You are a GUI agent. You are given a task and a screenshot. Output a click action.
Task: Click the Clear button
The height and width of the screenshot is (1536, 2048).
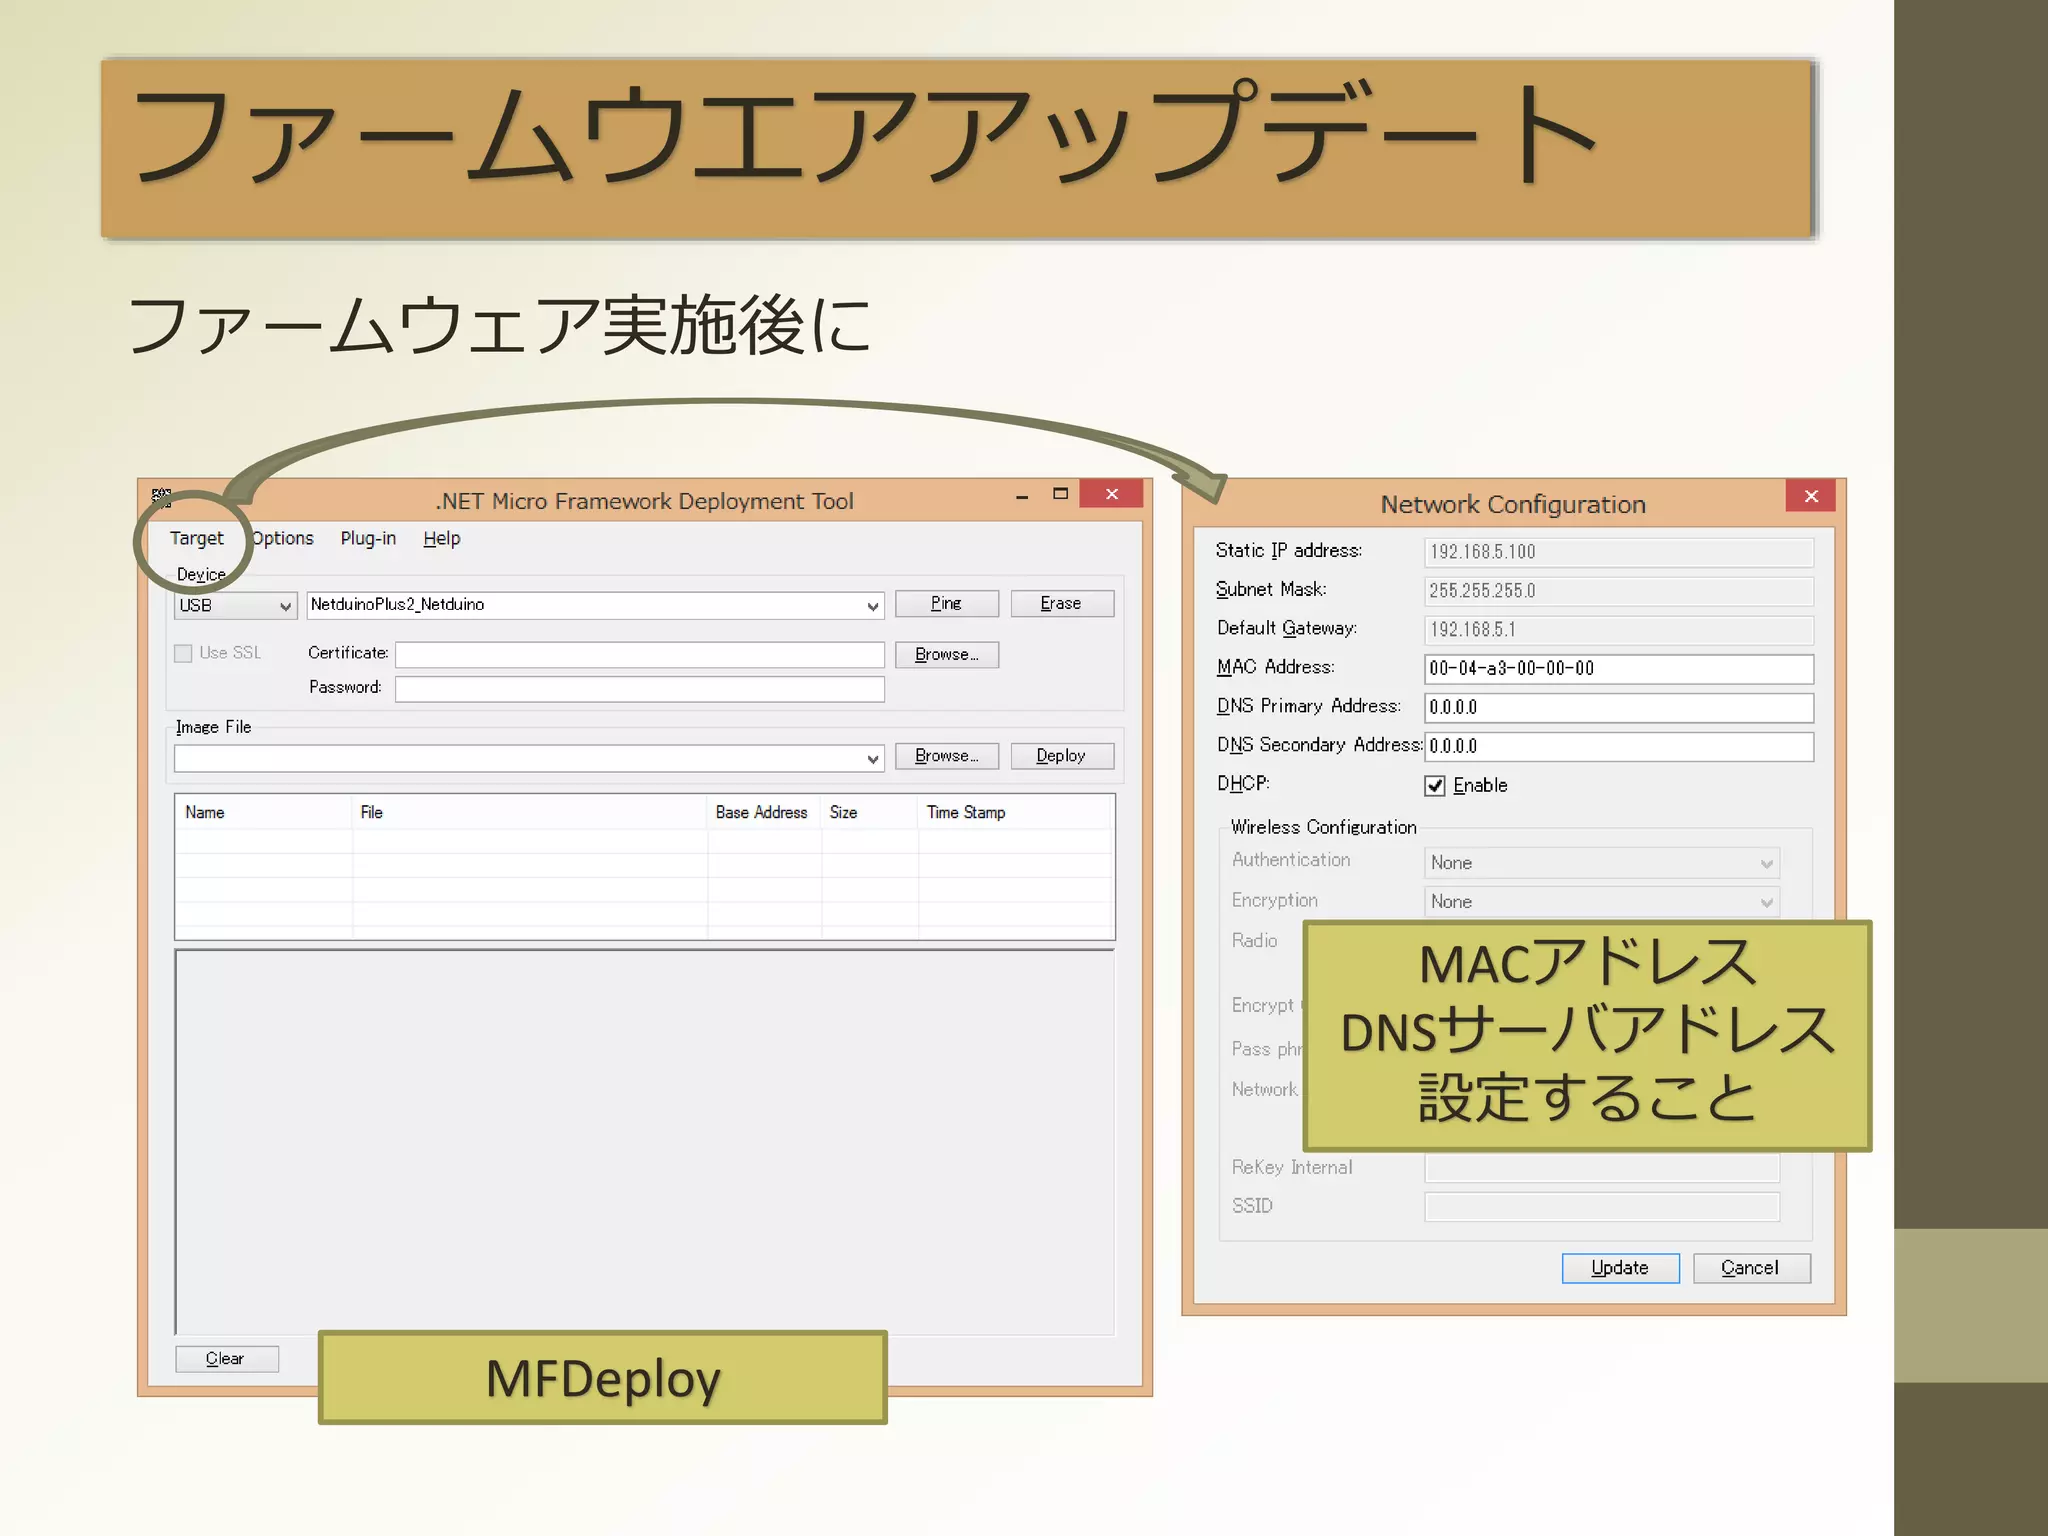click(x=227, y=1358)
